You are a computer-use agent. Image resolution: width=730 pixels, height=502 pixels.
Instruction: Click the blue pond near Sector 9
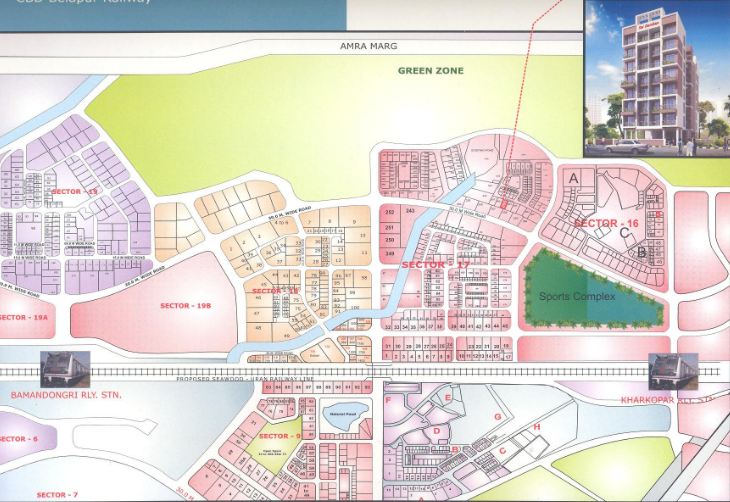click(345, 416)
